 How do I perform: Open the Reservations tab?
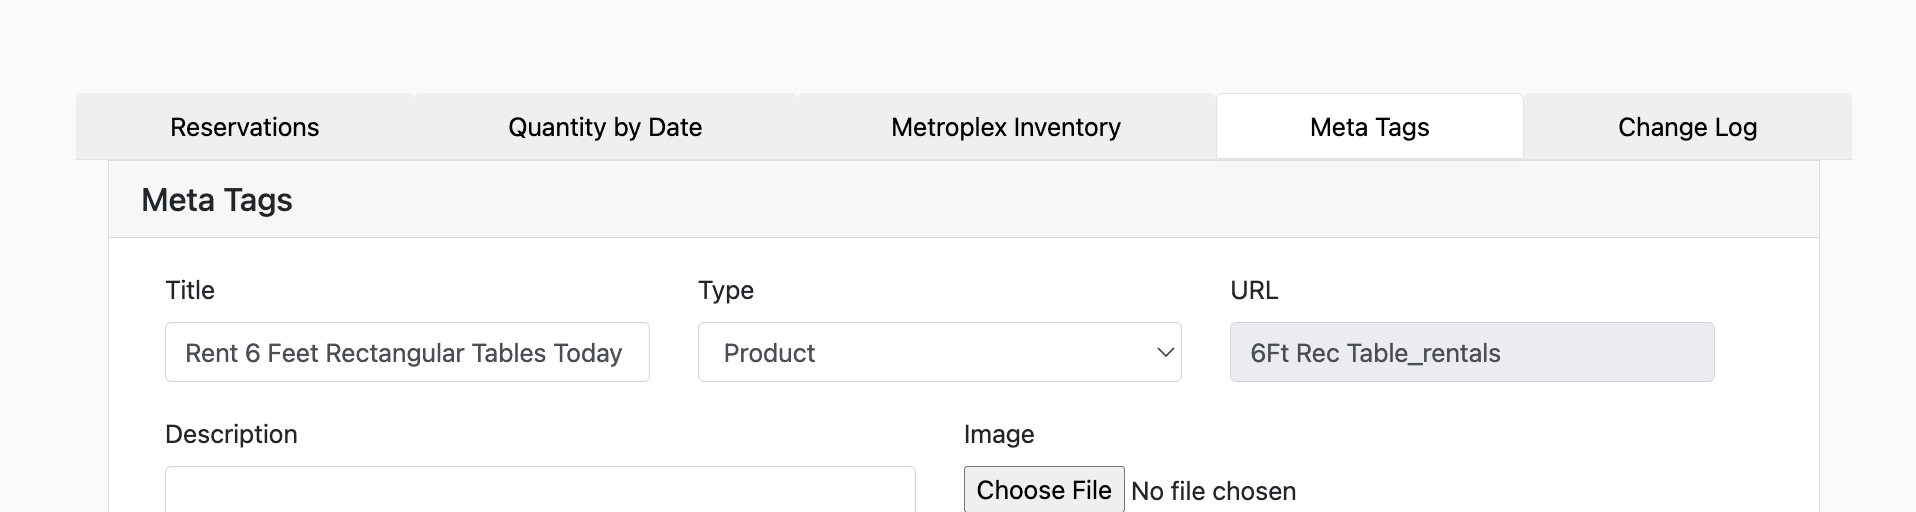(x=245, y=127)
